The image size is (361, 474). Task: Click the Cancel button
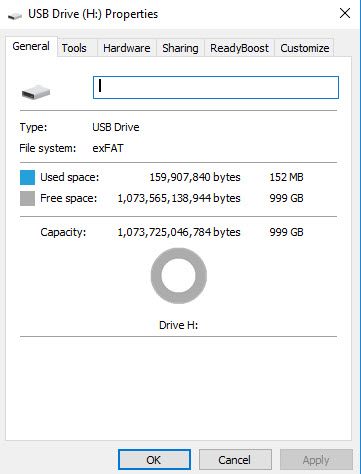click(x=235, y=460)
